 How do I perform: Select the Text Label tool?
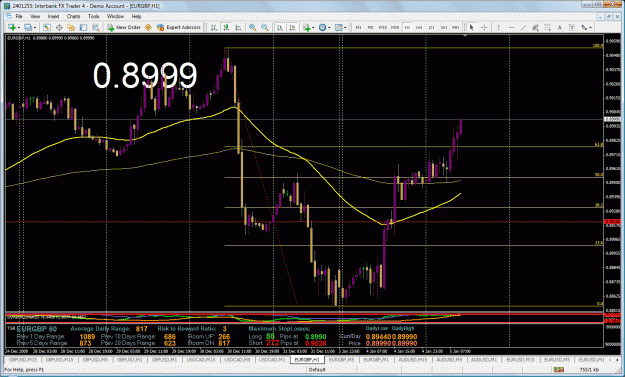point(572,27)
